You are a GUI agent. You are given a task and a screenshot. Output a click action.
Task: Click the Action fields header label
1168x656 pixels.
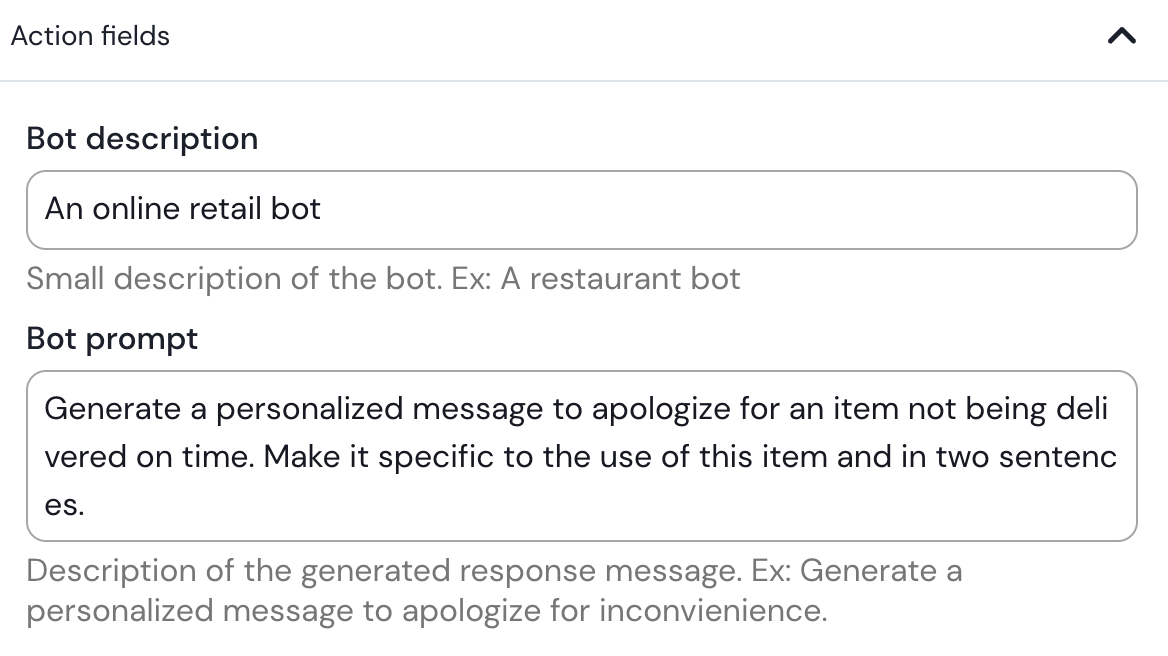pyautogui.click(x=90, y=35)
